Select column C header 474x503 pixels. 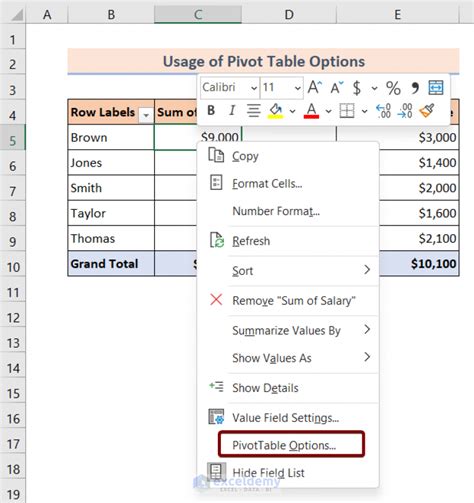(198, 15)
